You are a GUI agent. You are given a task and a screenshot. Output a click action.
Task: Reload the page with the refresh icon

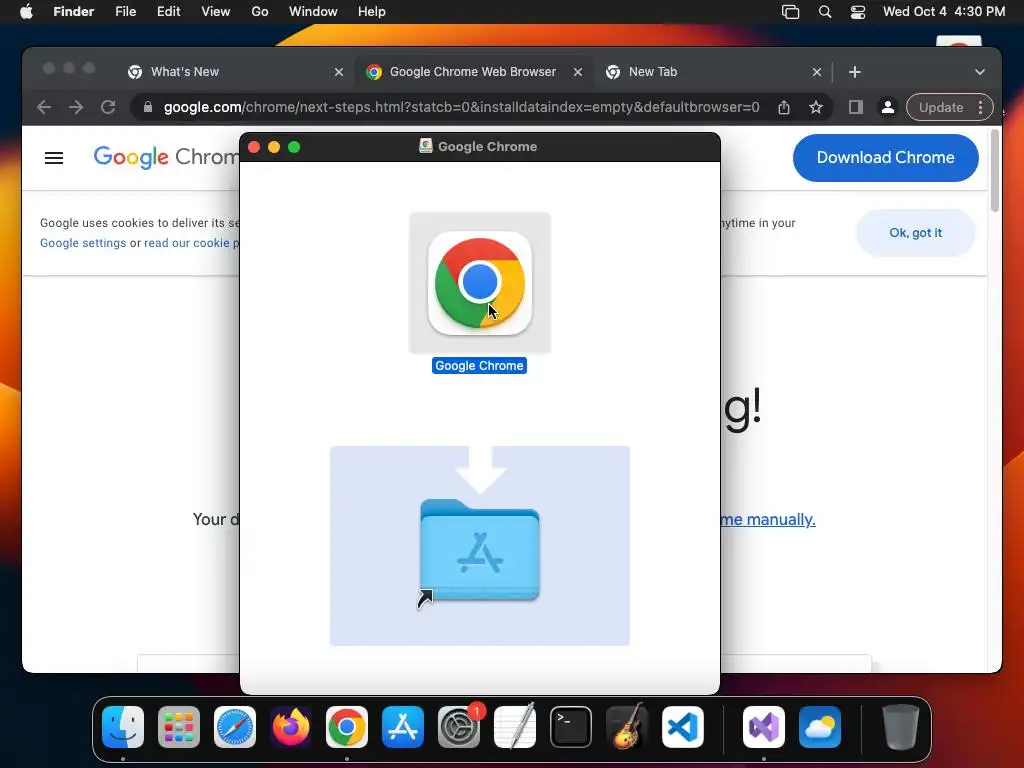pos(108,107)
